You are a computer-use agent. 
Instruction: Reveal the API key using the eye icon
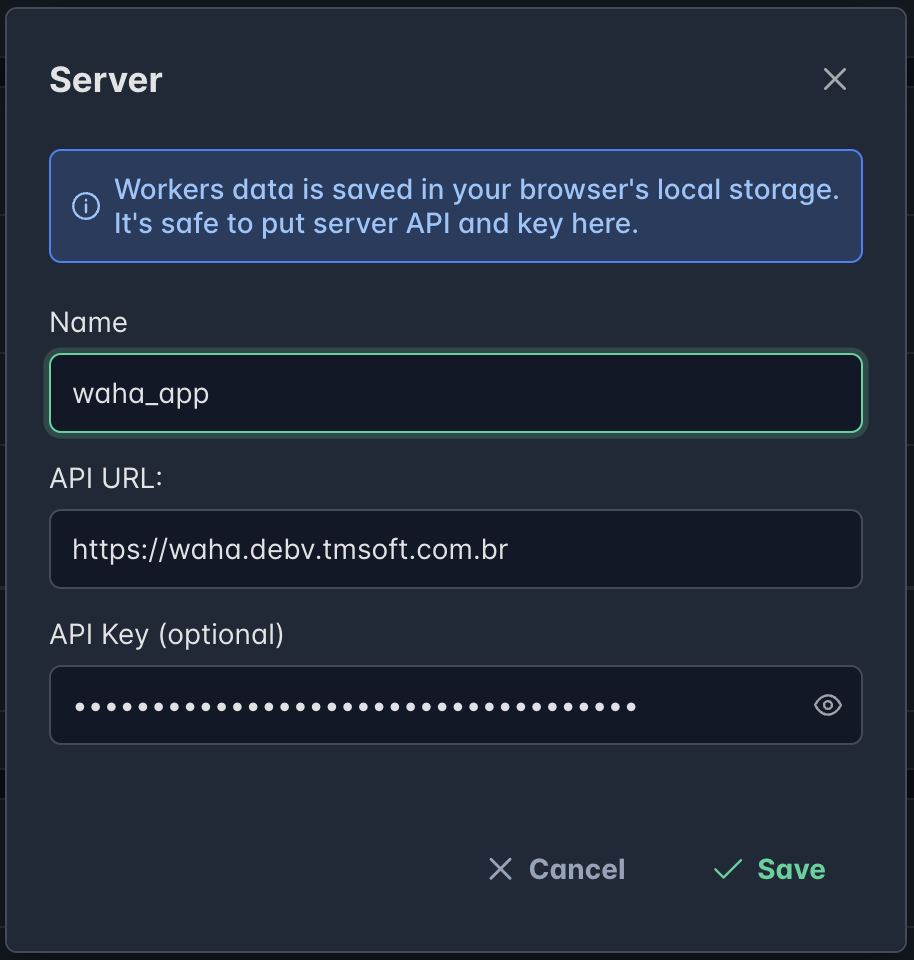tap(828, 705)
